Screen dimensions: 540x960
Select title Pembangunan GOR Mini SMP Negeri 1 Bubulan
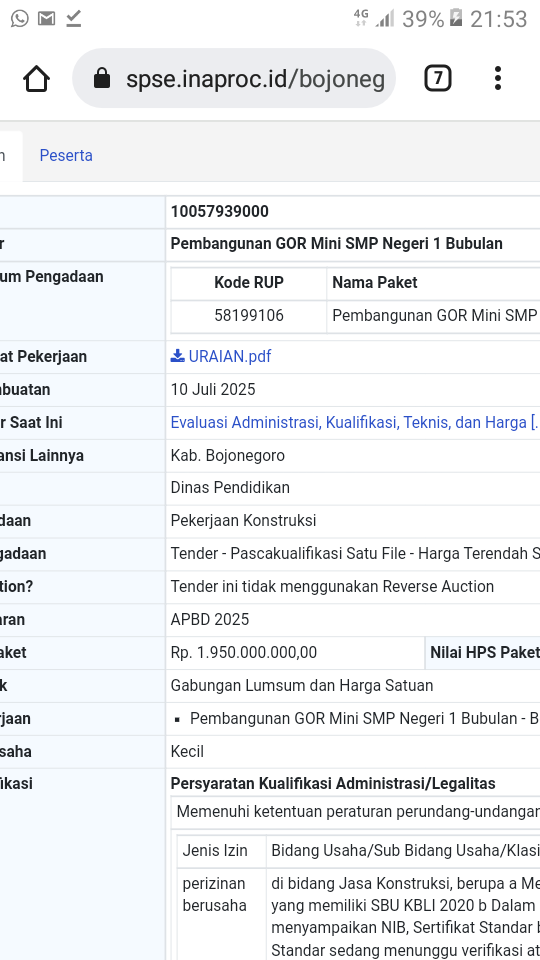pos(337,244)
